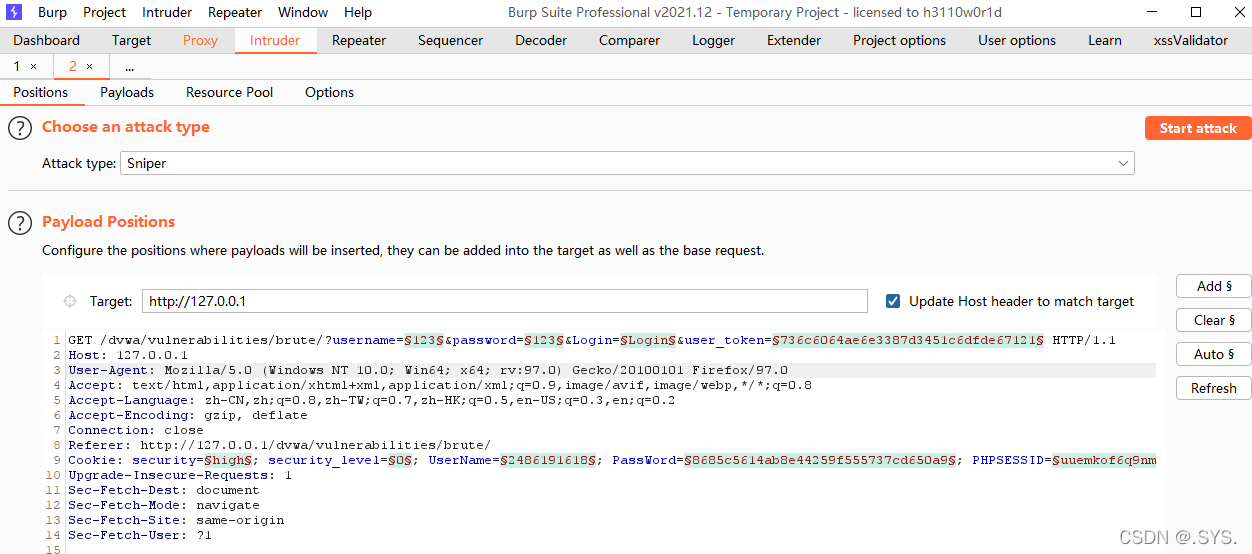Click the Host: 127.0.0.1 line
This screenshot has height=554, width=1252.
(128, 355)
